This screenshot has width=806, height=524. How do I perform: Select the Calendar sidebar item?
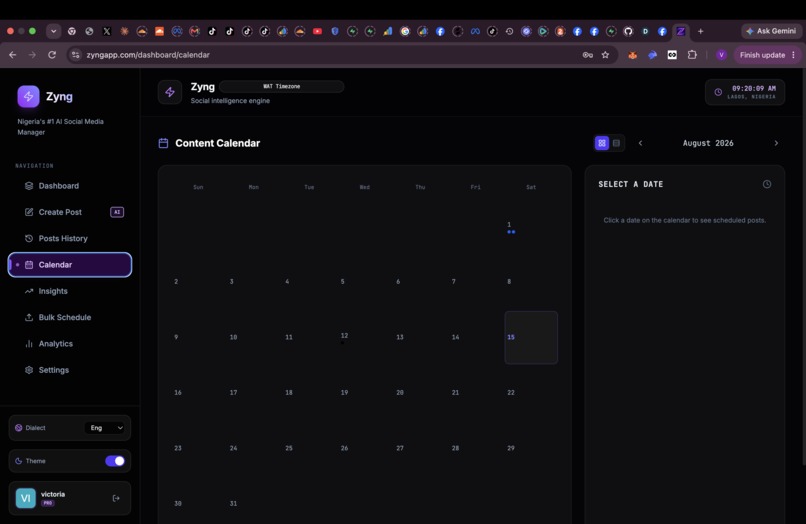click(70, 265)
